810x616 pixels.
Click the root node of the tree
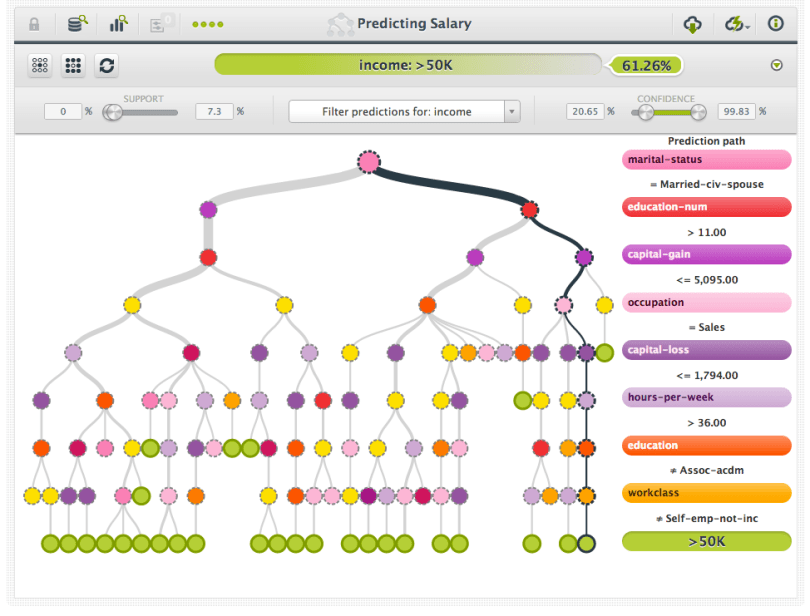pos(369,162)
